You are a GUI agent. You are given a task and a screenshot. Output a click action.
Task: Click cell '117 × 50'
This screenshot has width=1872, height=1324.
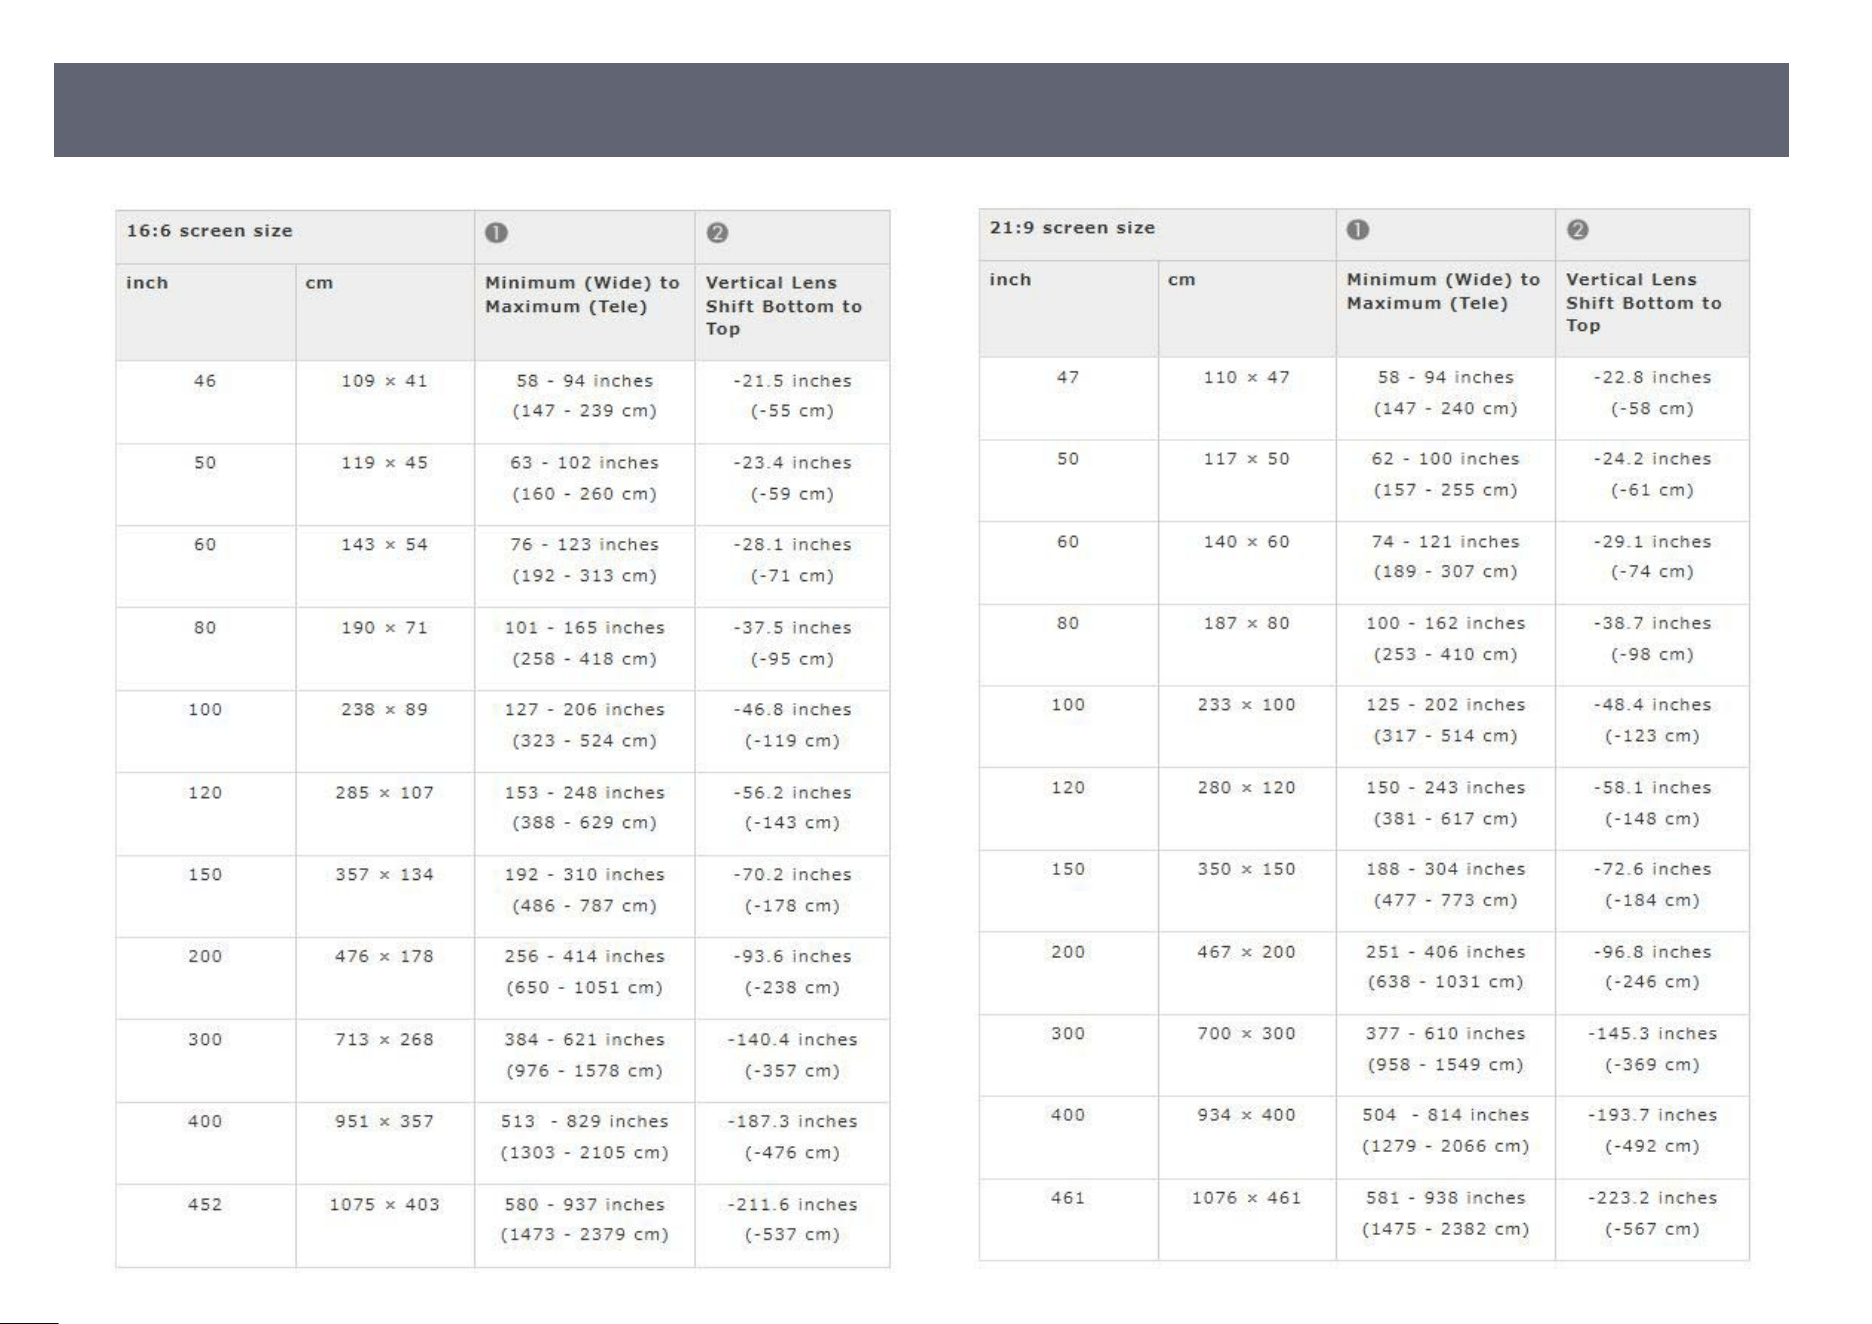pos(1246,459)
